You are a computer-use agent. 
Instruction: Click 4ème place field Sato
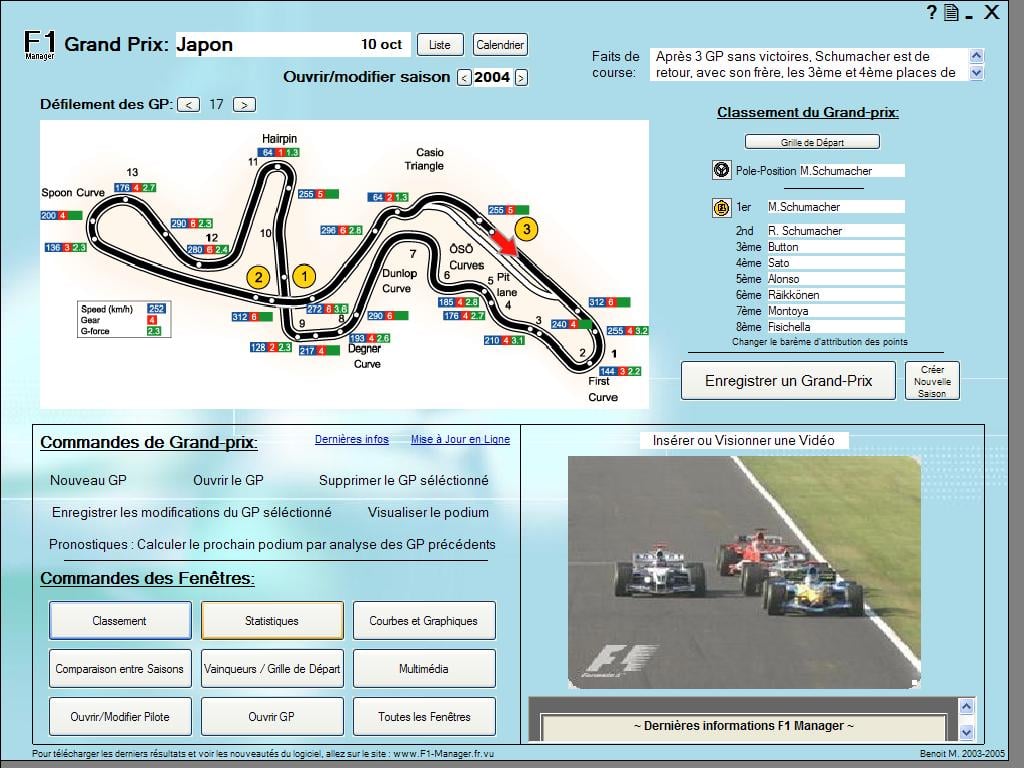coord(835,263)
